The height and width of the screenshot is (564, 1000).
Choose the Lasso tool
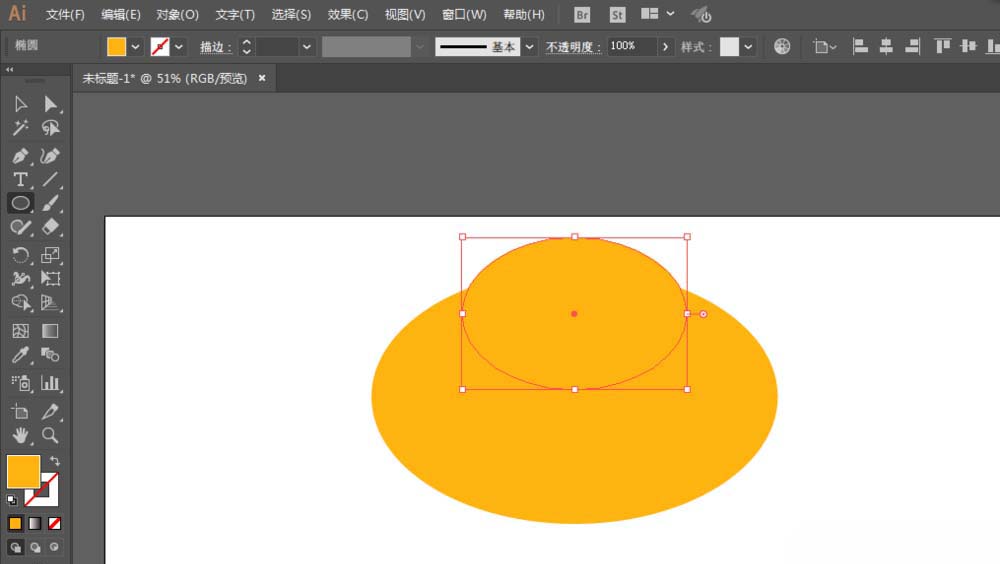(50, 128)
